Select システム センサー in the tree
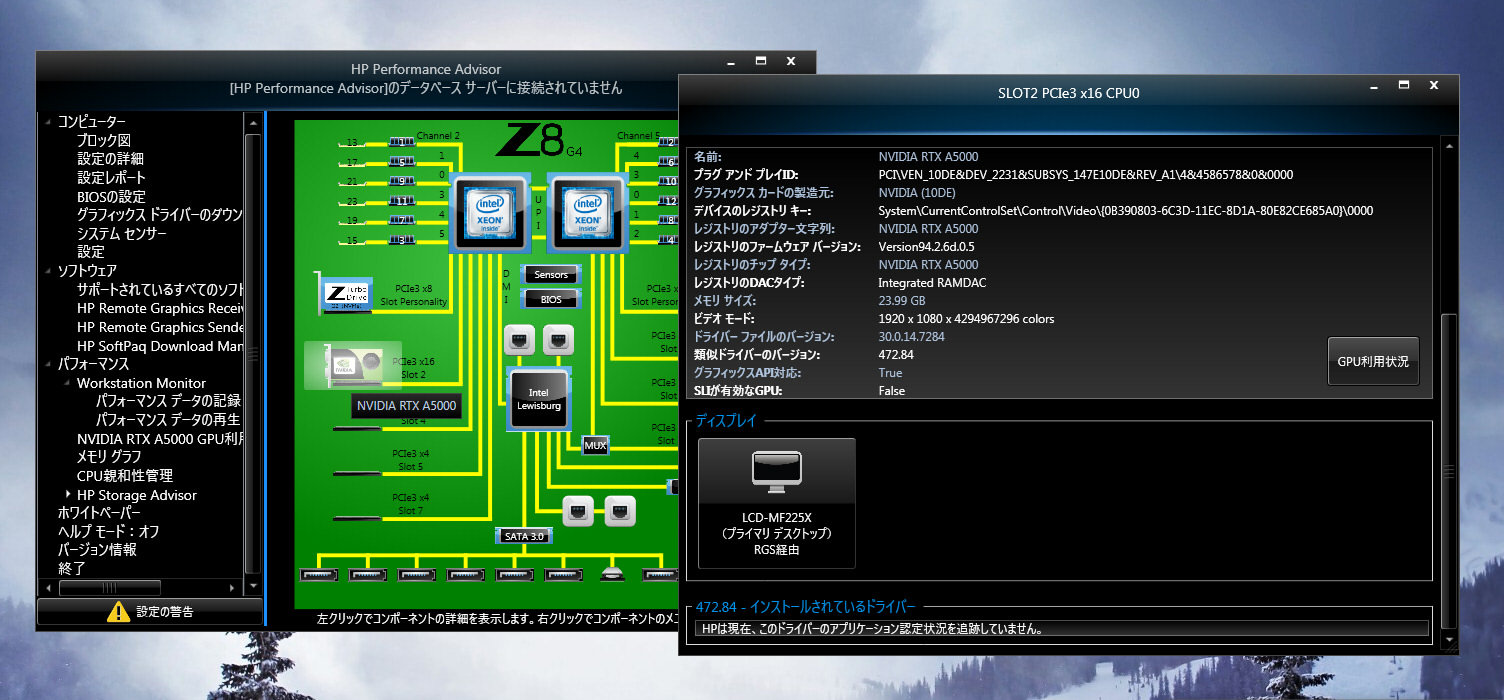 click(122, 234)
